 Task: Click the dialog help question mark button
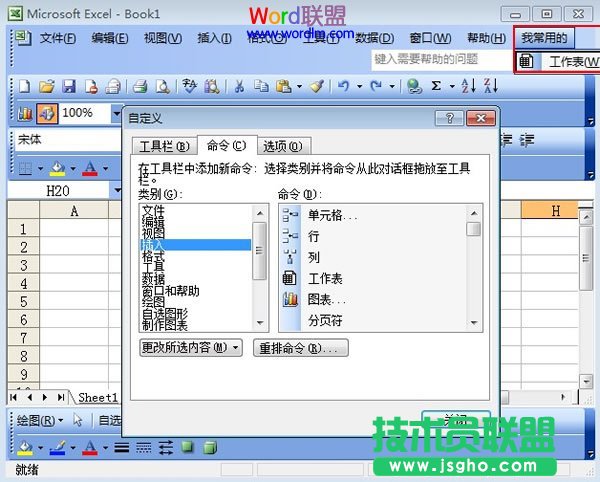pos(450,119)
